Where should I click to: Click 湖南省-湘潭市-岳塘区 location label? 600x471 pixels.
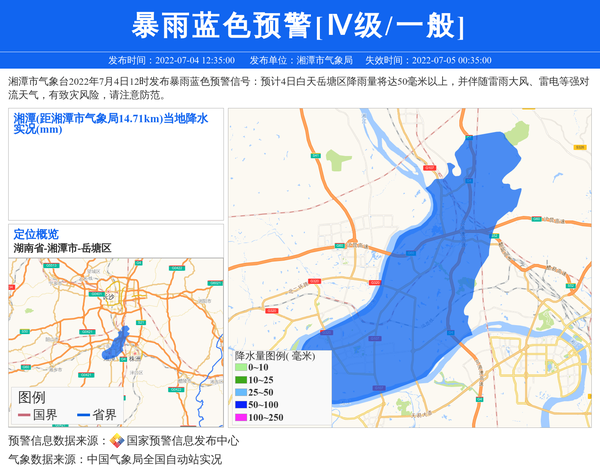click(x=62, y=248)
